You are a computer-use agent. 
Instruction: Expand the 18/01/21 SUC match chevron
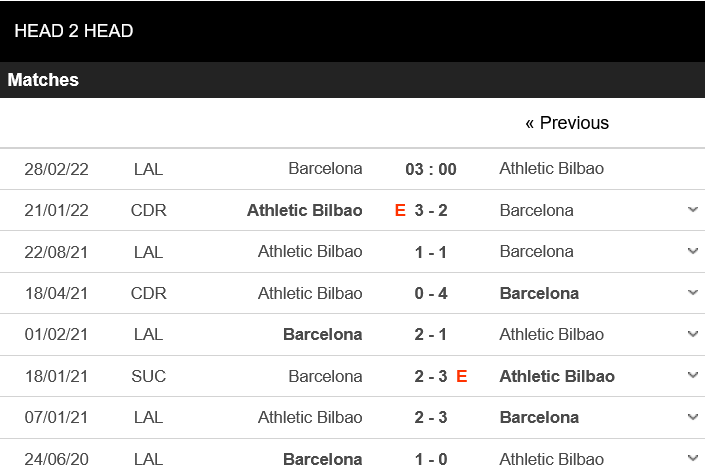693,376
